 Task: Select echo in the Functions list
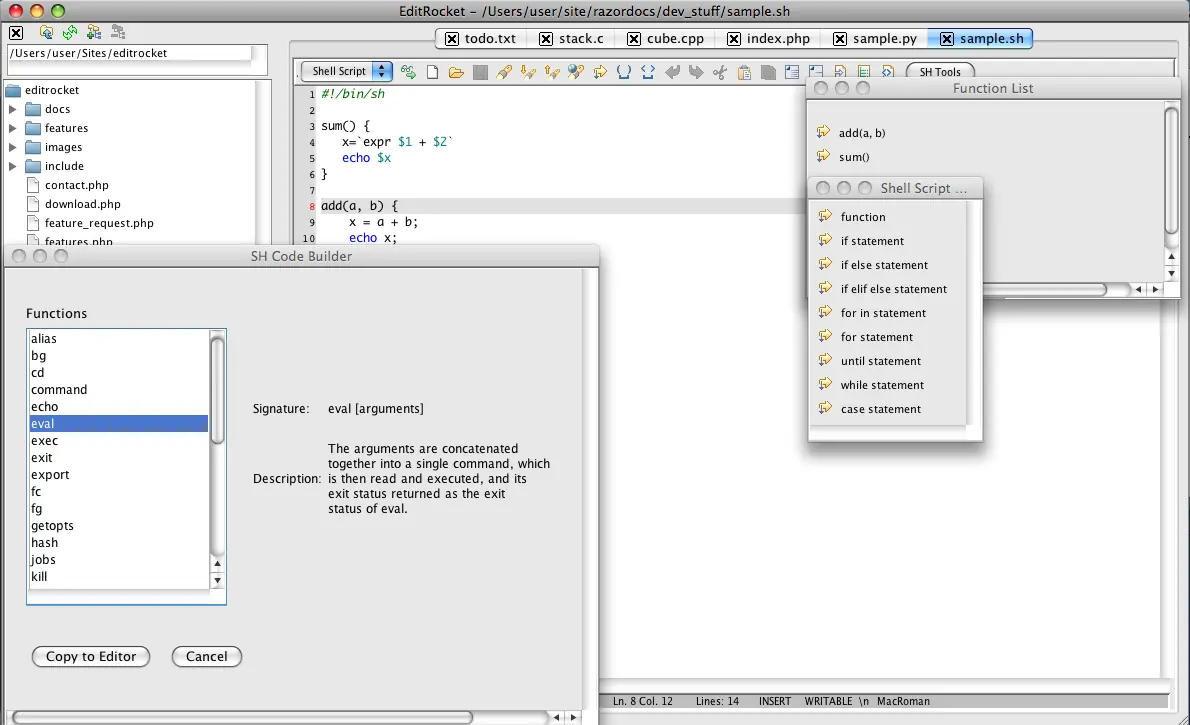point(118,407)
